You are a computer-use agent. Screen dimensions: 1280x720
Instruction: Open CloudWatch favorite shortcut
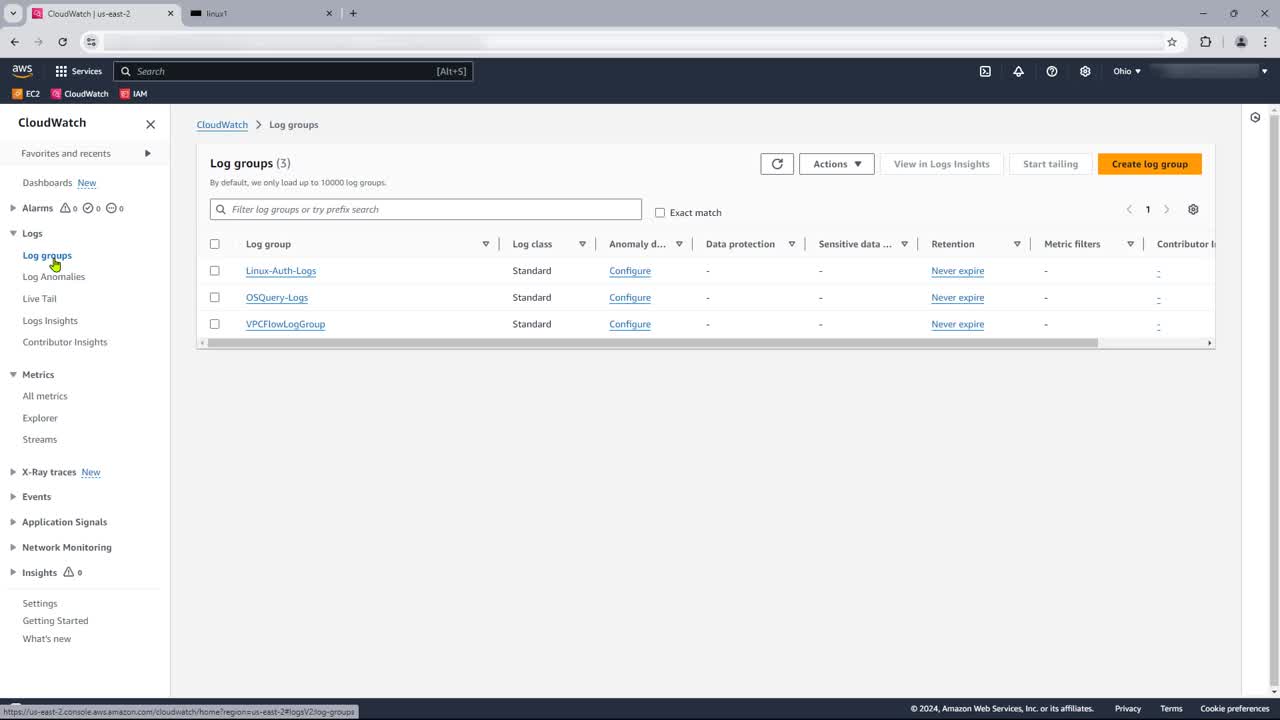coord(79,94)
